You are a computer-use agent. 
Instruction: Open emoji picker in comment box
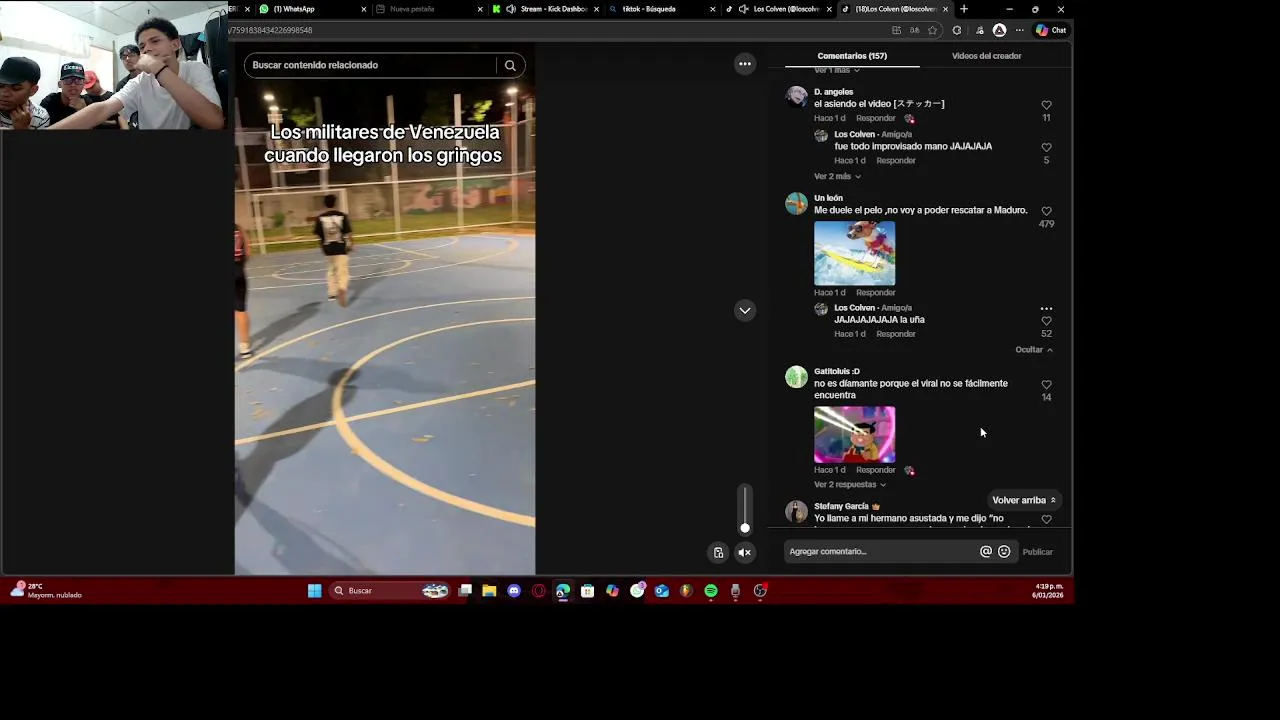click(x=1004, y=552)
